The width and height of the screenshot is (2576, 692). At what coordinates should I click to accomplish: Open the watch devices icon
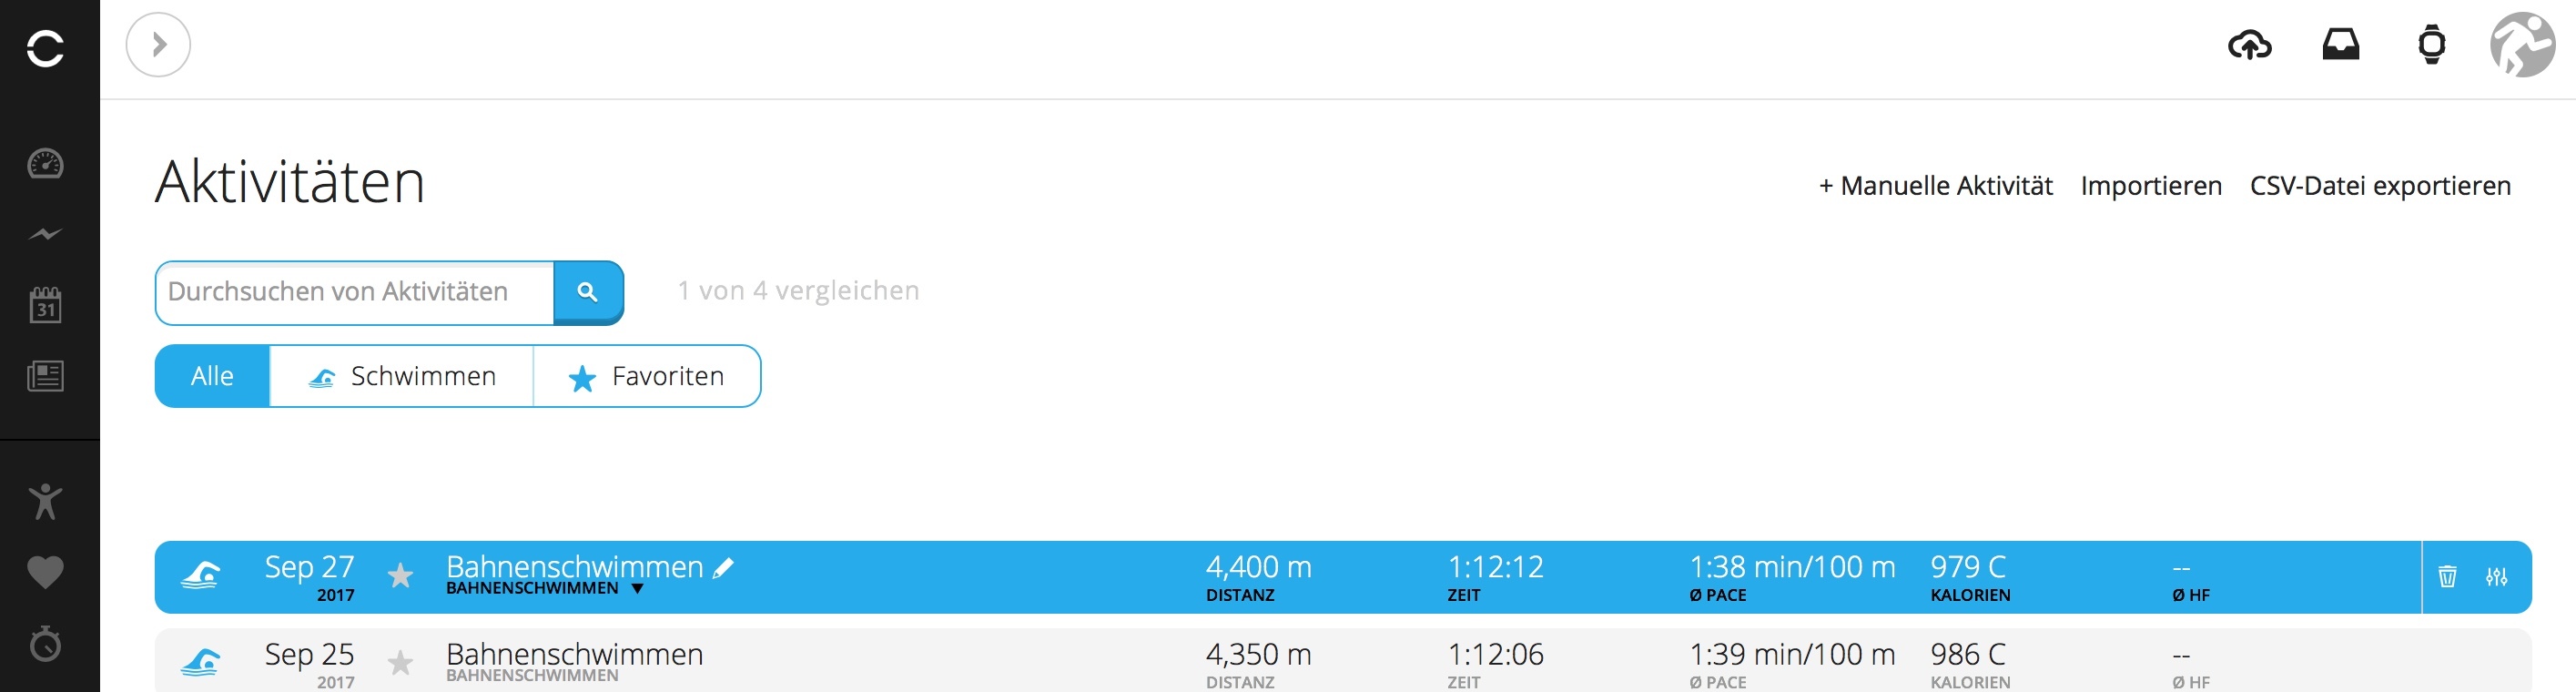coord(2431,45)
